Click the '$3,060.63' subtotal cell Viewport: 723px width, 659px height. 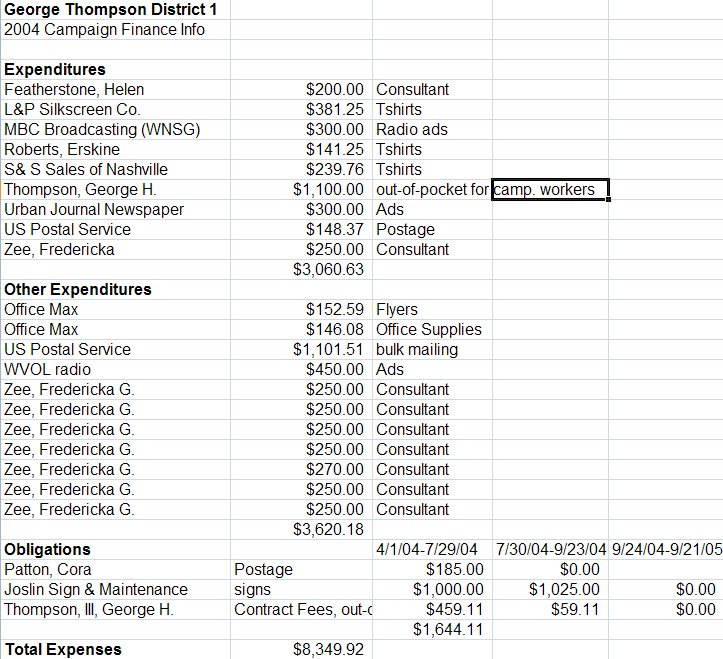(302, 269)
